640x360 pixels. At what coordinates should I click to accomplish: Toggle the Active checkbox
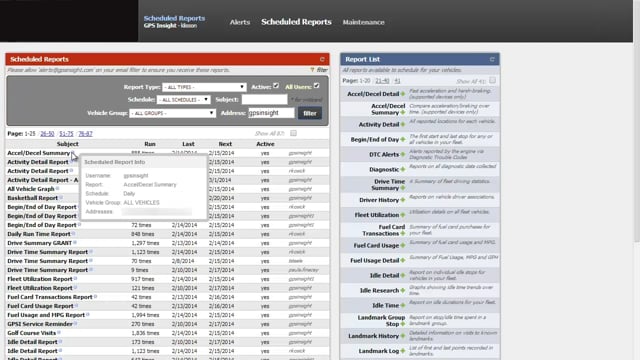(276, 86)
